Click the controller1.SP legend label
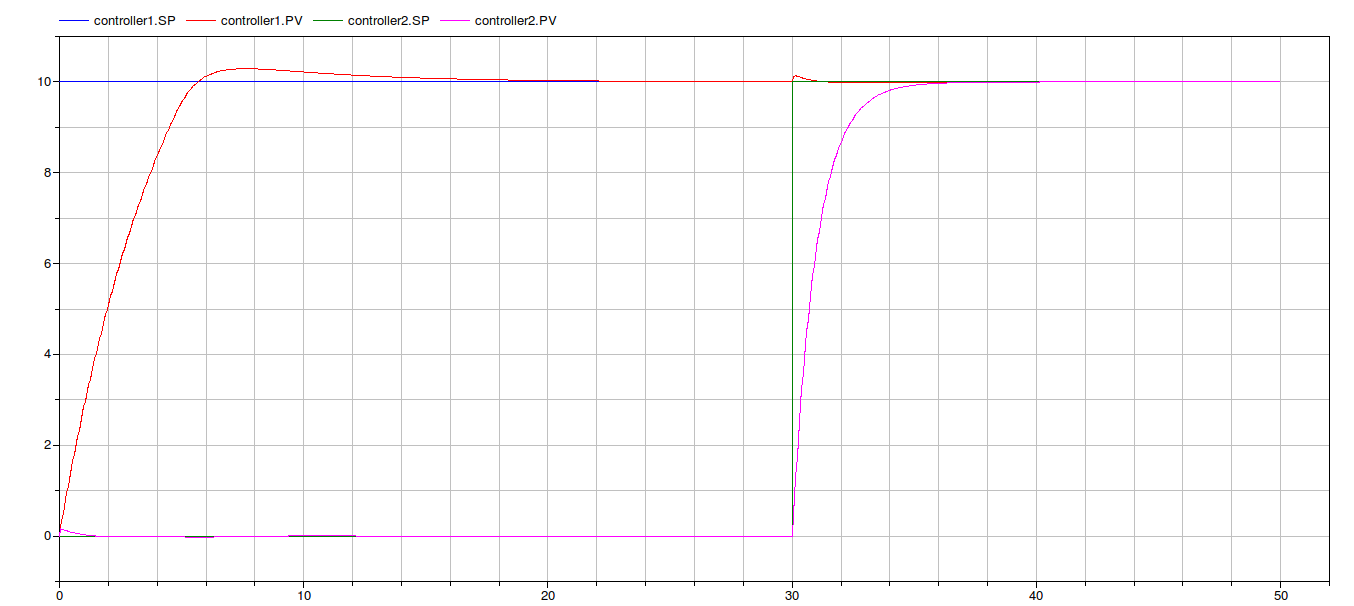 click(x=134, y=21)
